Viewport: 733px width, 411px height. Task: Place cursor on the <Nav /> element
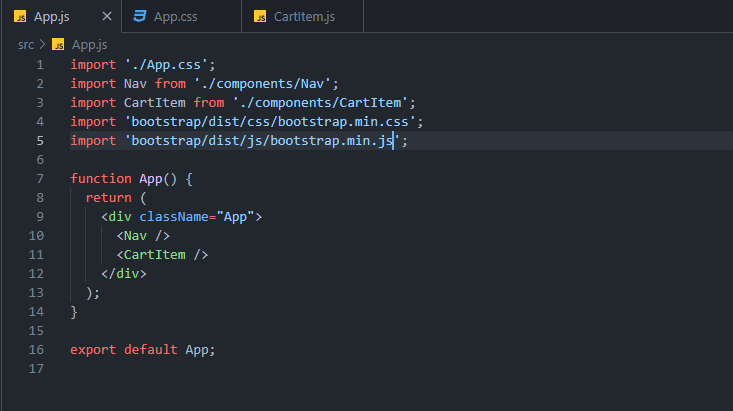point(143,236)
